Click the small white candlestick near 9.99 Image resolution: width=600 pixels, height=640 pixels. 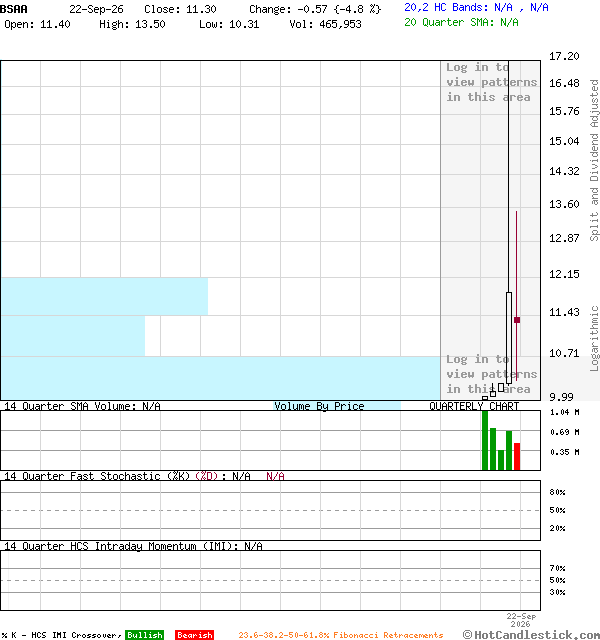tap(485, 398)
